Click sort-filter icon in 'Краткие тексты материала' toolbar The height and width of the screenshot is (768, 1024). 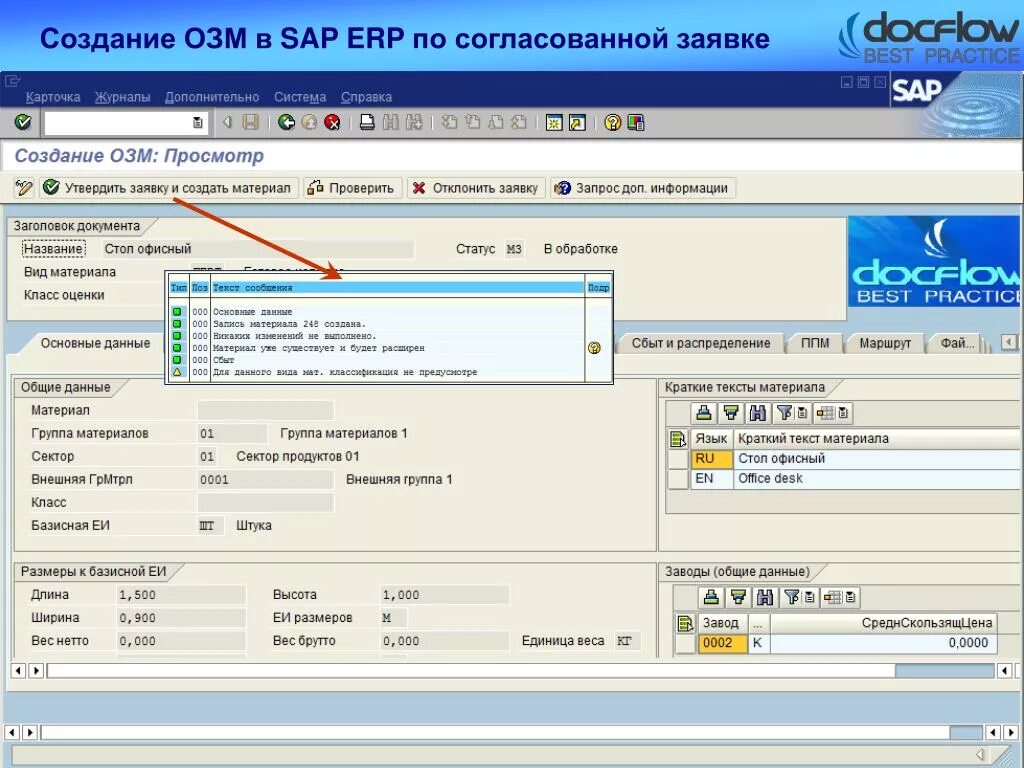[731, 413]
